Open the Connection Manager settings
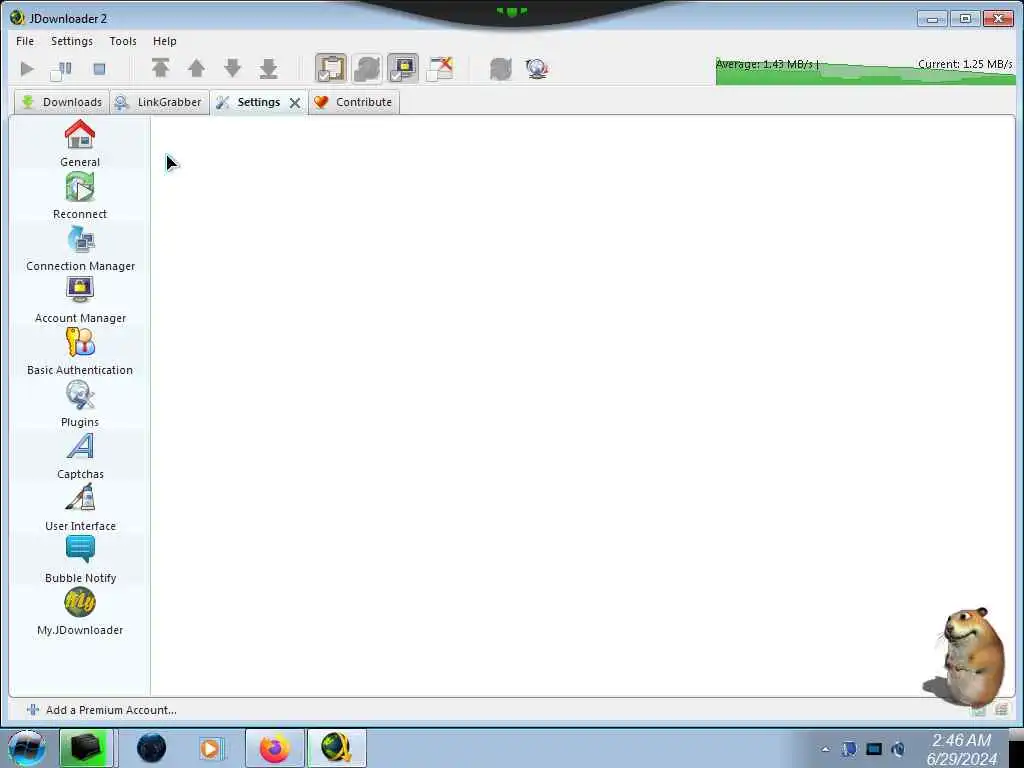1024x768 pixels. pos(80,248)
